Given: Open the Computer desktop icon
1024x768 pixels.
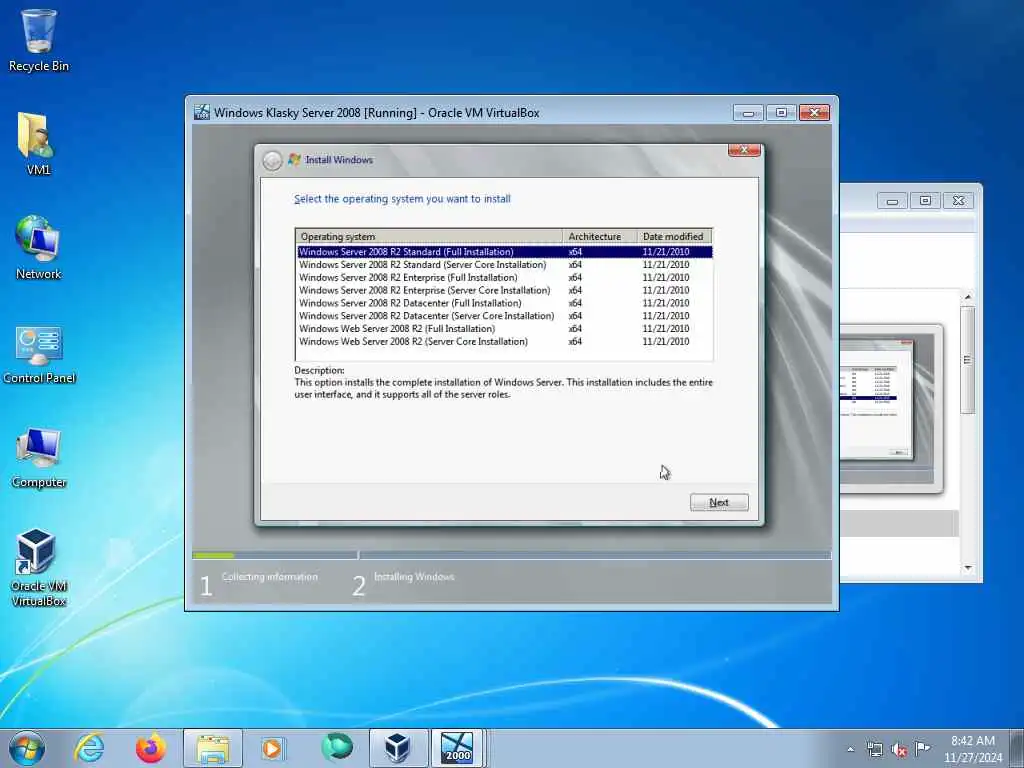Looking at the screenshot, I should [39, 456].
